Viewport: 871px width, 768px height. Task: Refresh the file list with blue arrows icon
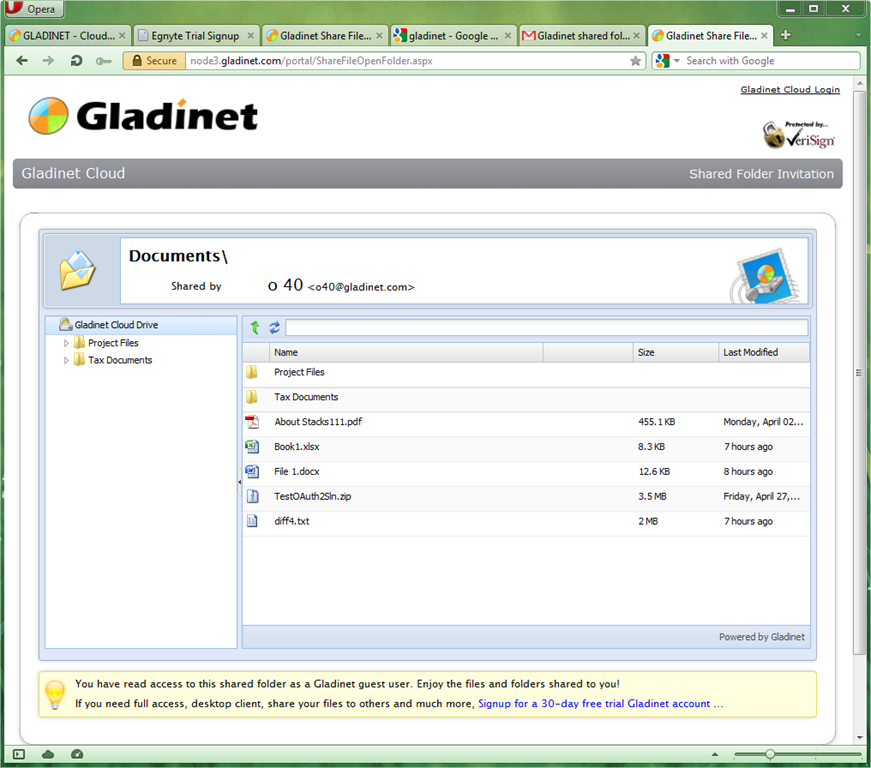274,328
